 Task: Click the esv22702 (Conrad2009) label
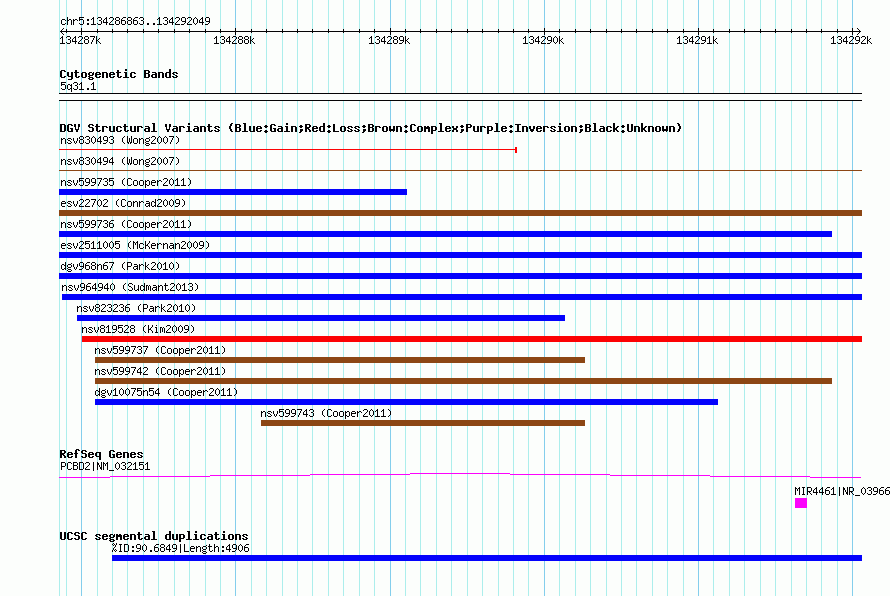[123, 203]
